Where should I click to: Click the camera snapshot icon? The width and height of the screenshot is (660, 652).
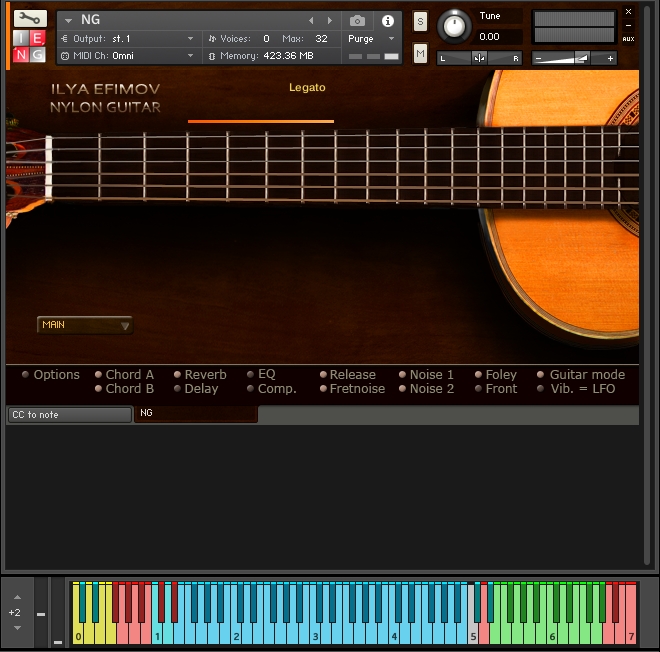click(357, 20)
